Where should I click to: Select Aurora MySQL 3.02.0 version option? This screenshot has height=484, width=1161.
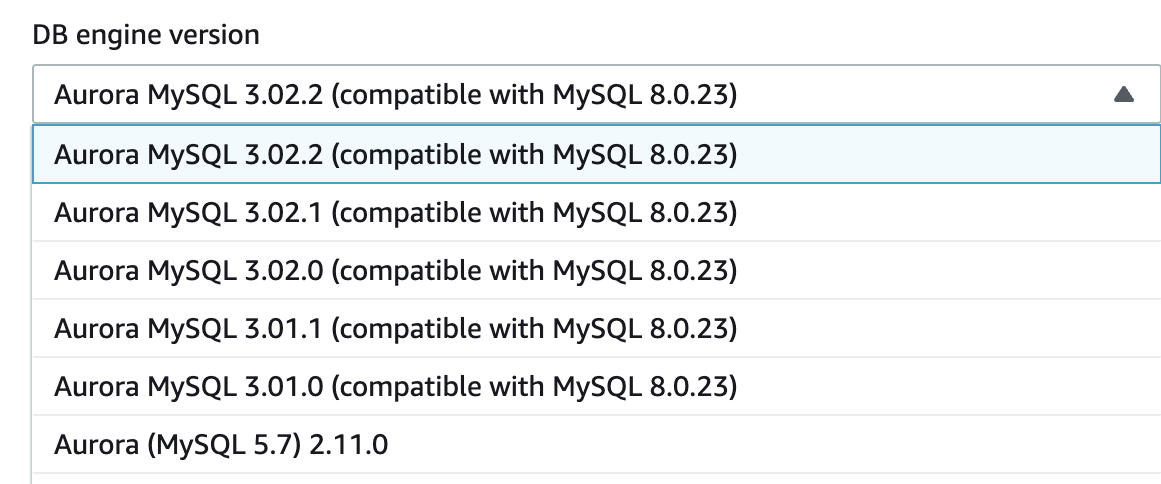(x=396, y=270)
